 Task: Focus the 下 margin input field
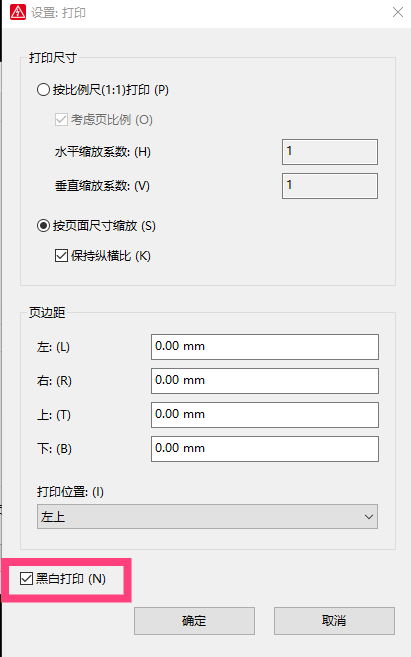click(x=265, y=449)
